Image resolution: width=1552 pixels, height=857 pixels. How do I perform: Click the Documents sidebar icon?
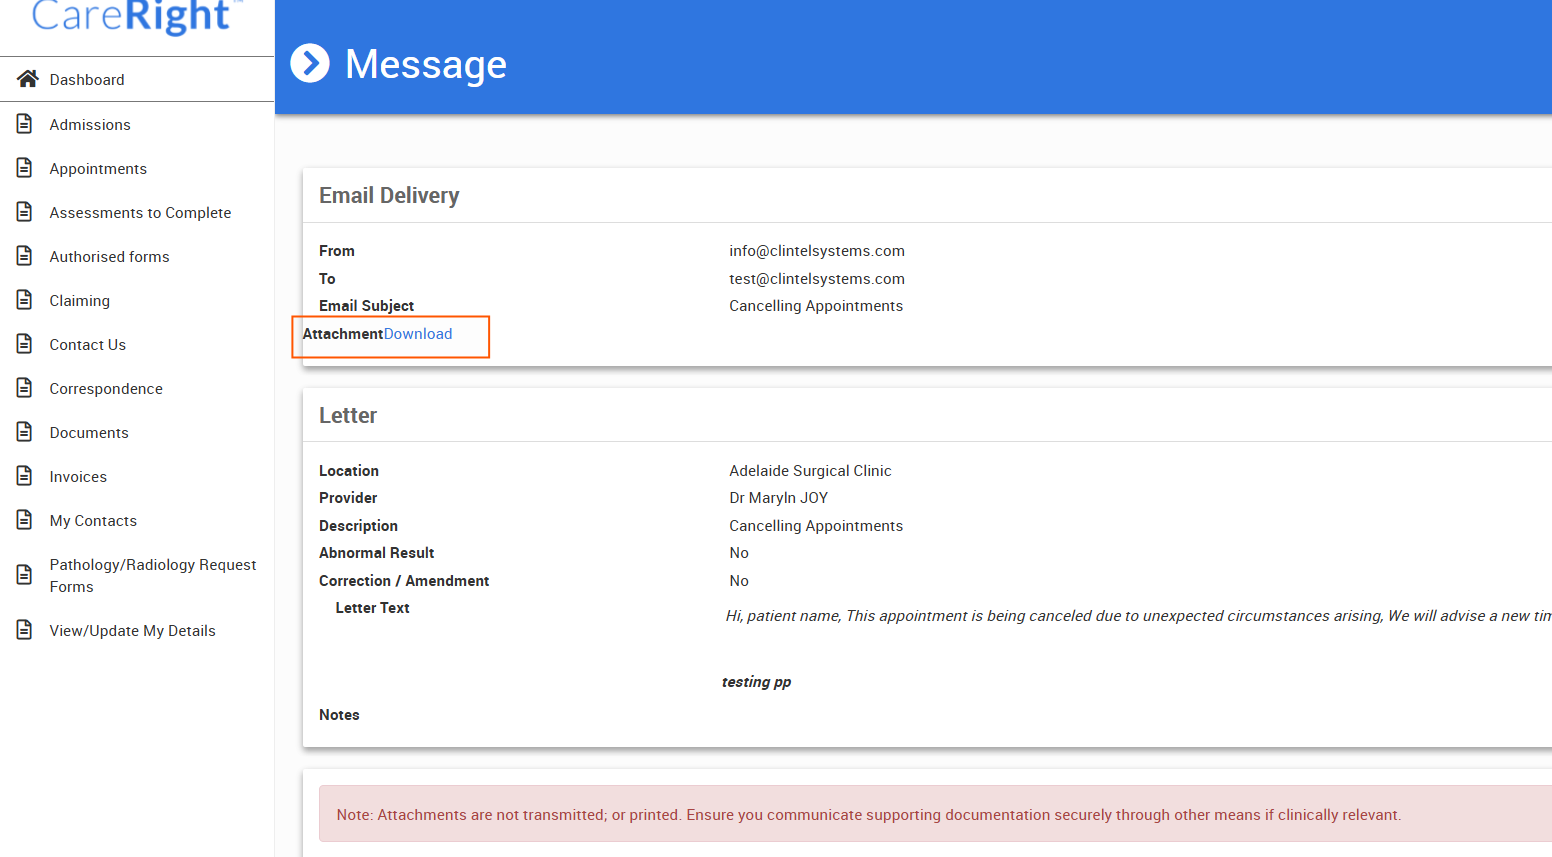pos(25,432)
